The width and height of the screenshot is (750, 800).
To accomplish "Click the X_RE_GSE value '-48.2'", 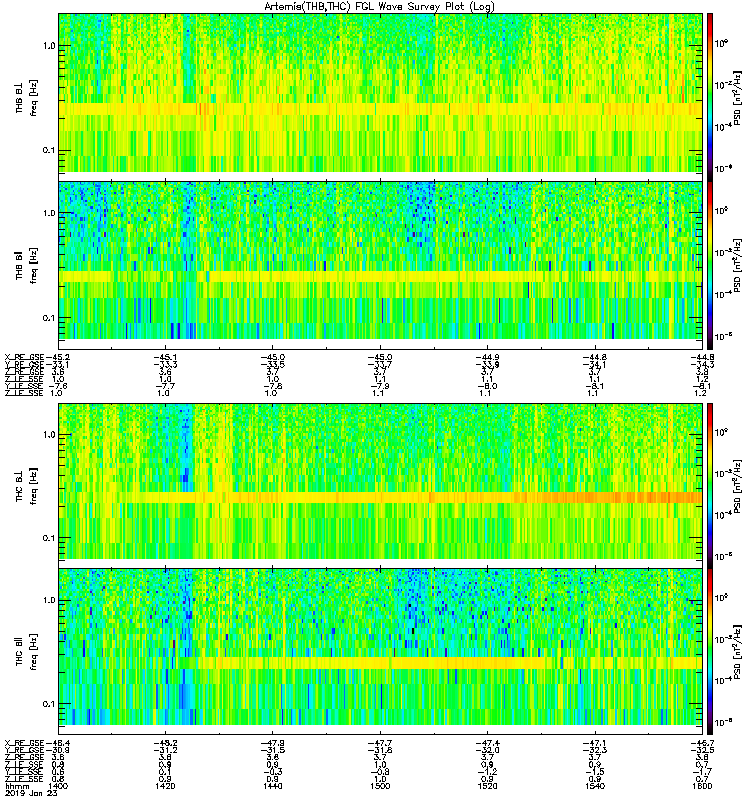I will coord(165,743).
